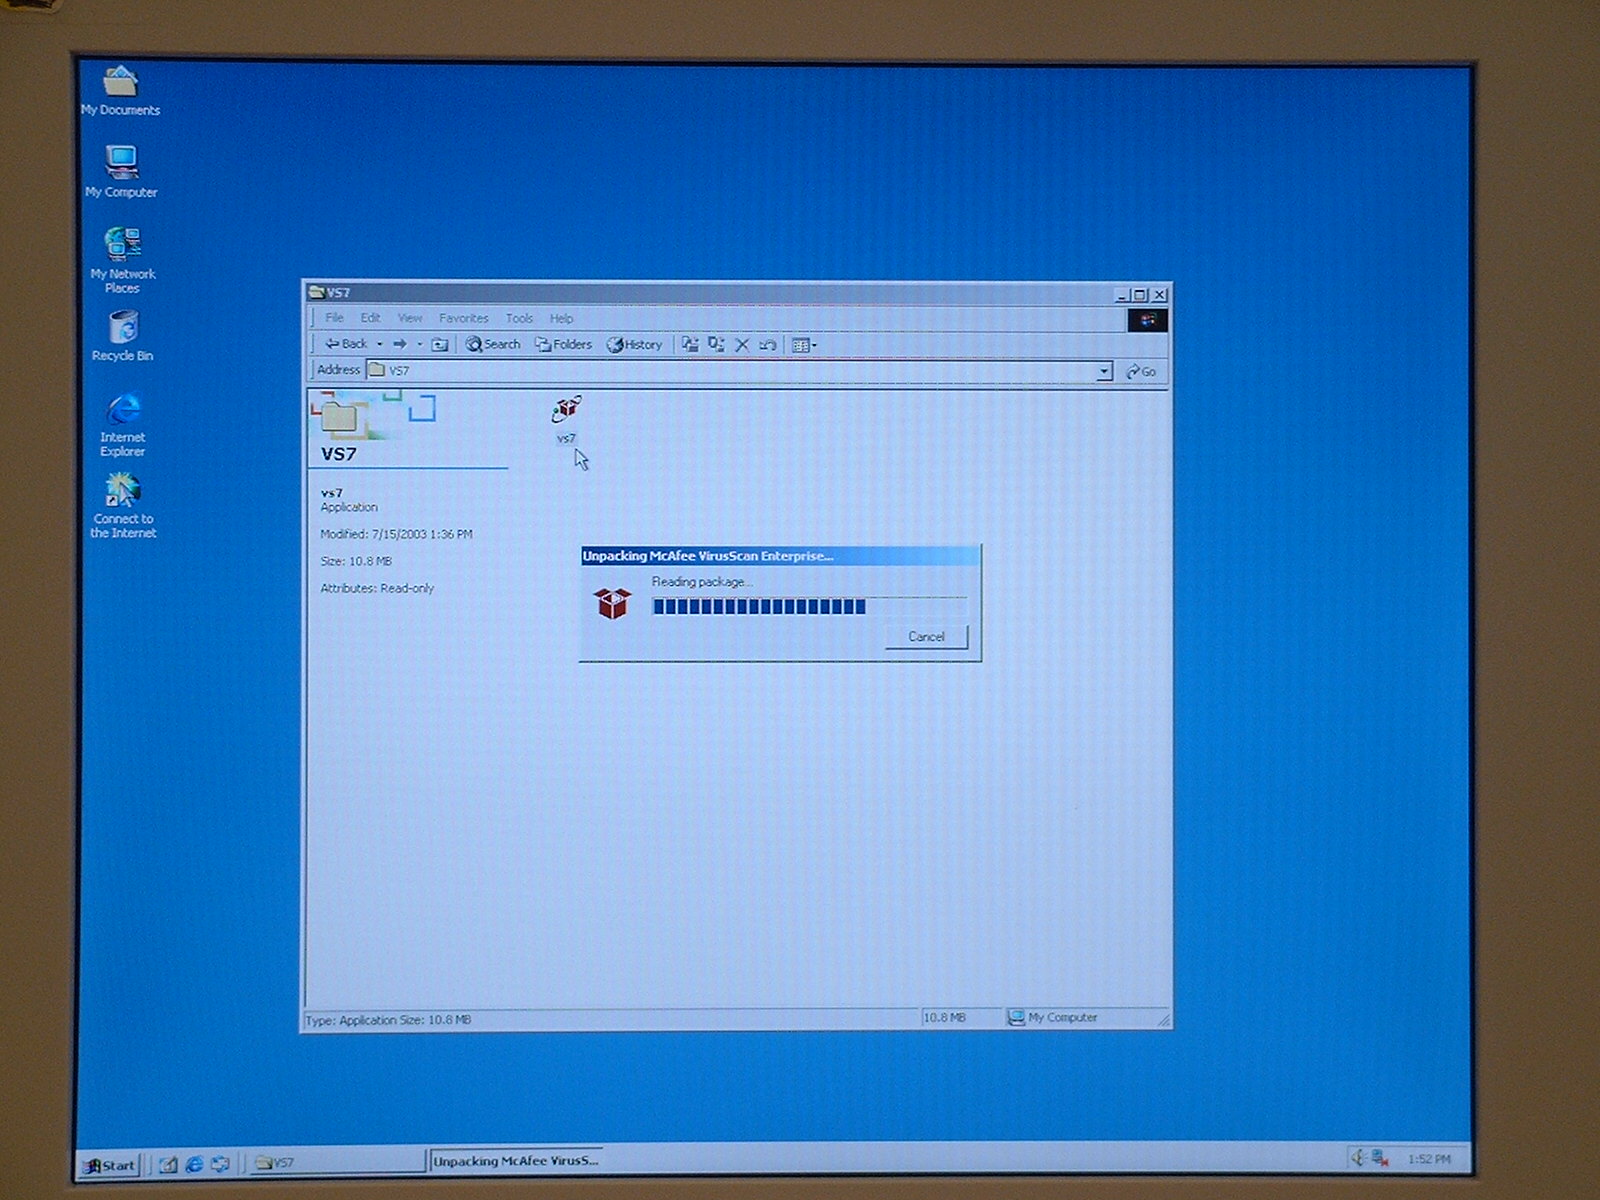
Task: Click the Start button on taskbar
Action: 110,1164
